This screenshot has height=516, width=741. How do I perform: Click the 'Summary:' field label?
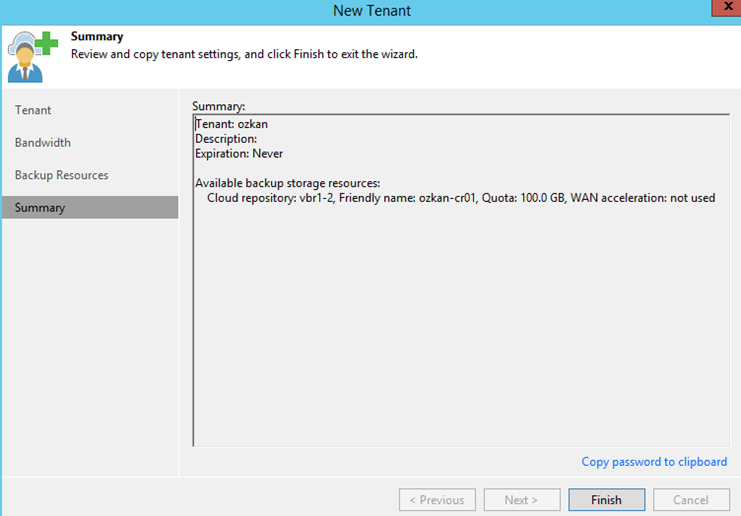[x=218, y=106]
